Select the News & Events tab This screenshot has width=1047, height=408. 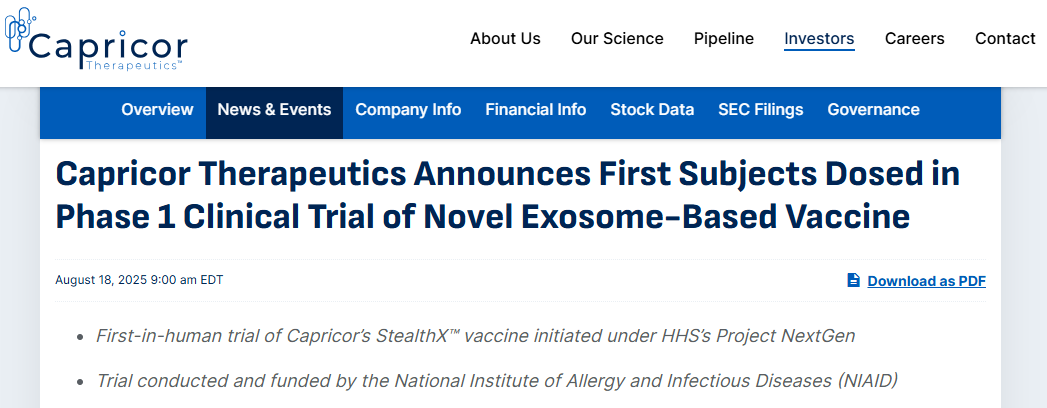pyautogui.click(x=274, y=110)
